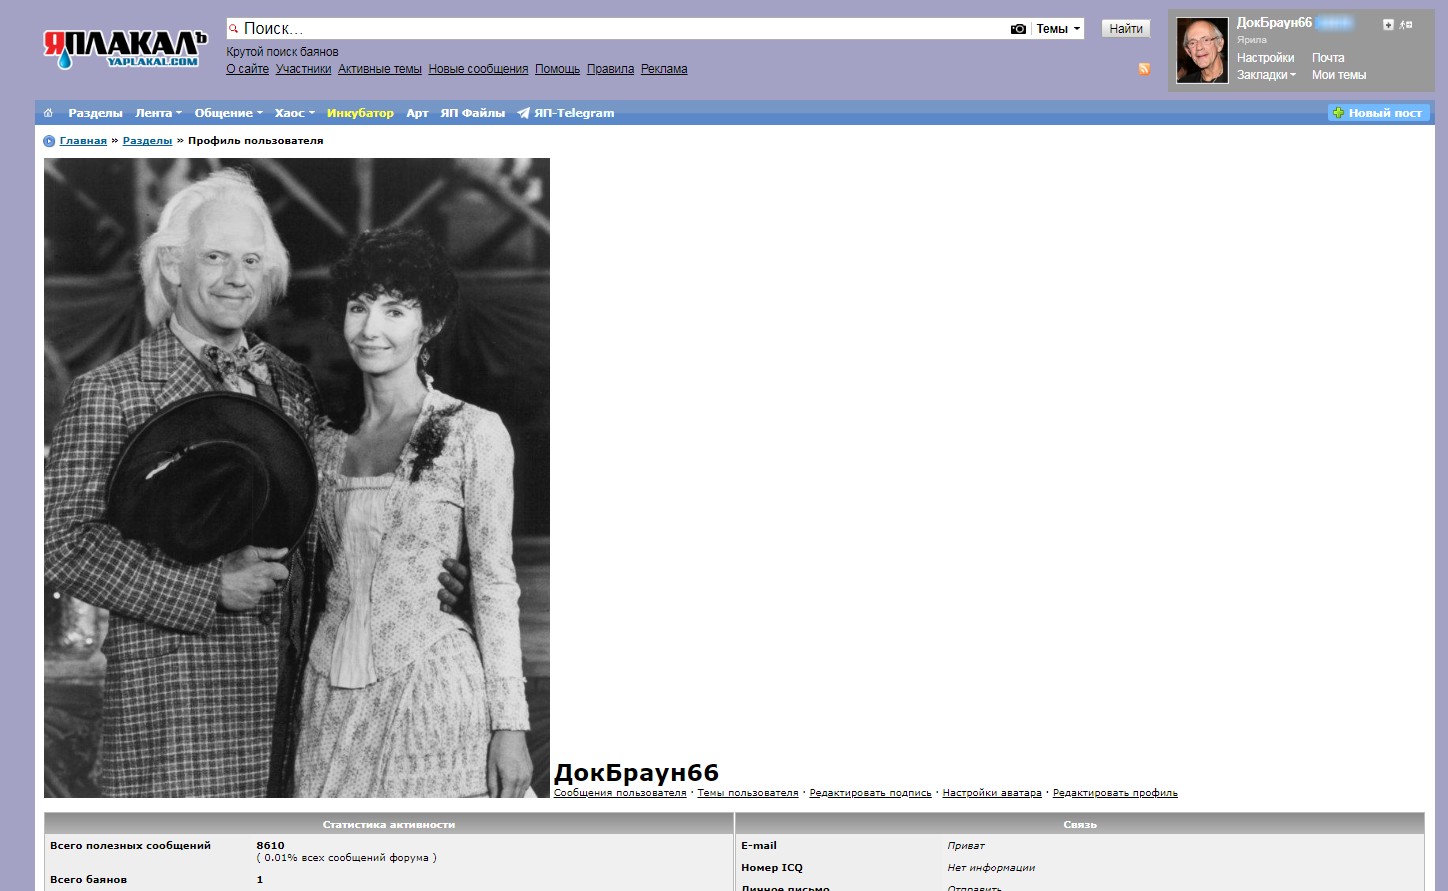Click the large ДокБраун66 profile heading

point(636,773)
